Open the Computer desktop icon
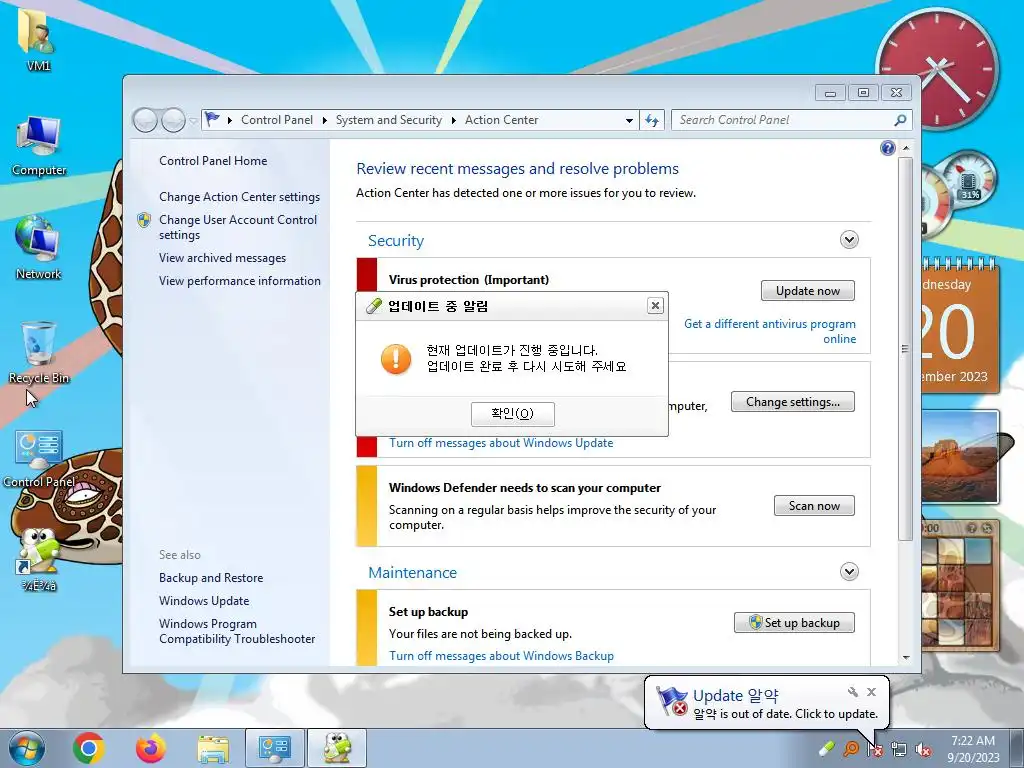1024x768 pixels. click(39, 146)
